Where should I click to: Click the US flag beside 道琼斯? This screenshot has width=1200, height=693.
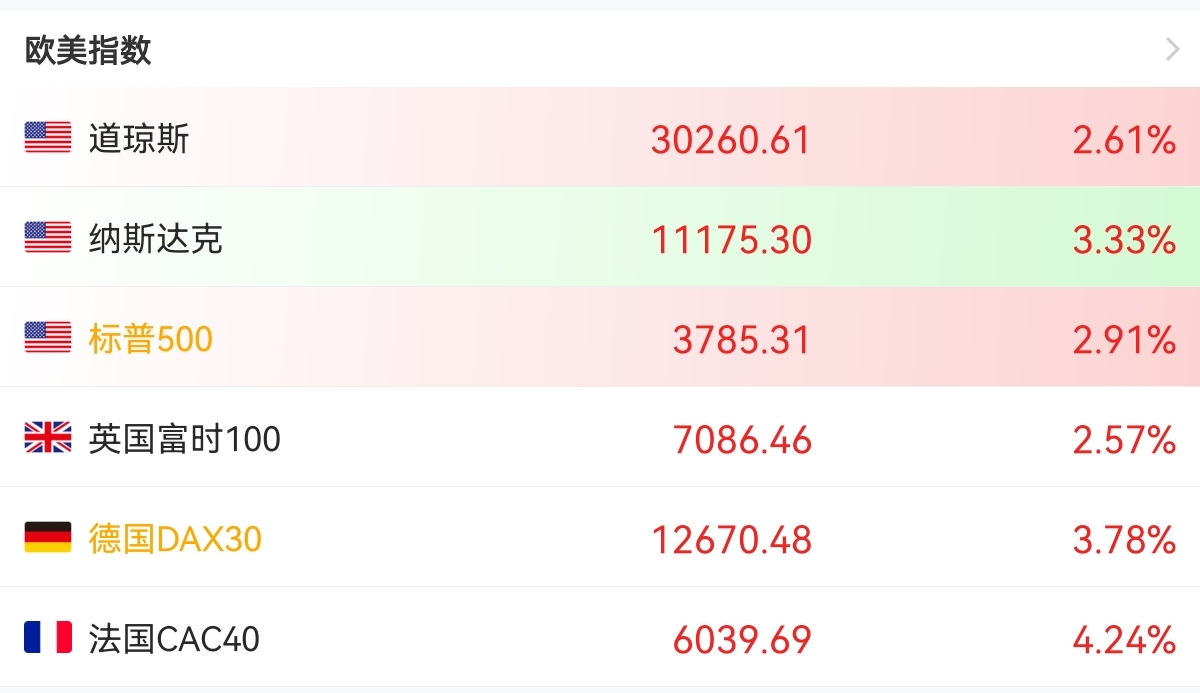click(x=48, y=137)
